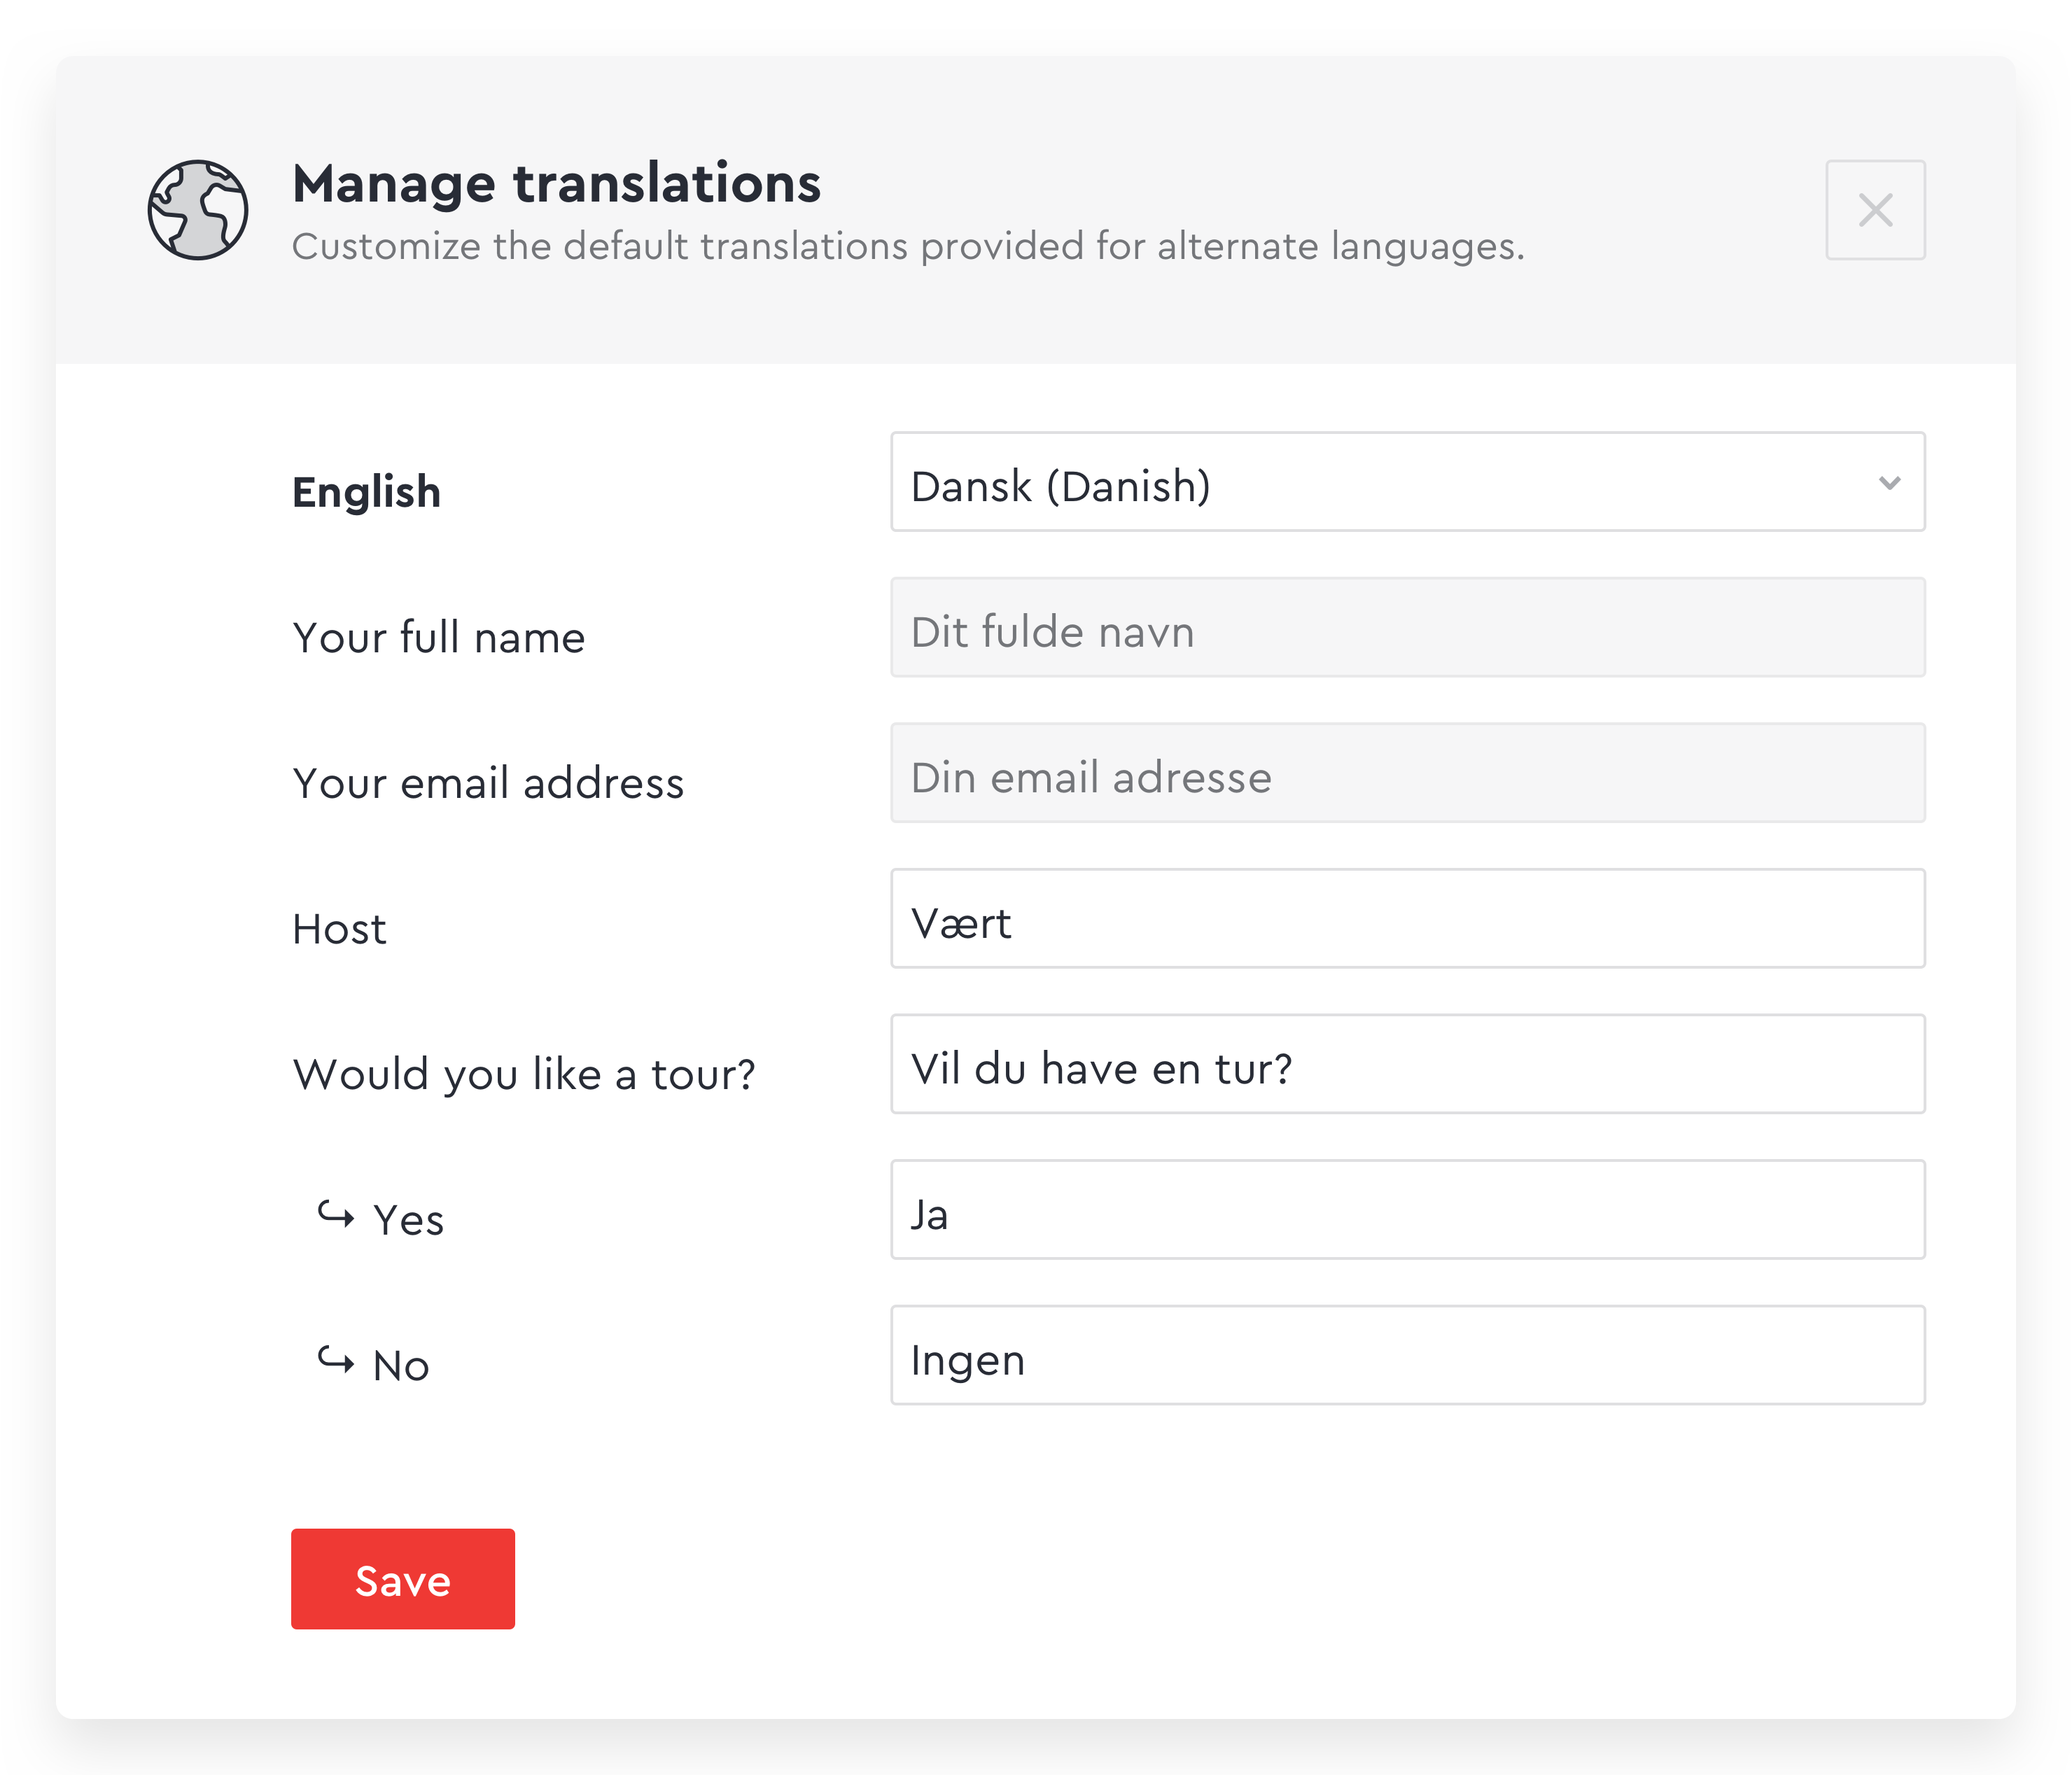Viewport: 2072px width, 1775px height.
Task: Edit the 'Vil du have en tur?' field
Action: [1406, 1064]
